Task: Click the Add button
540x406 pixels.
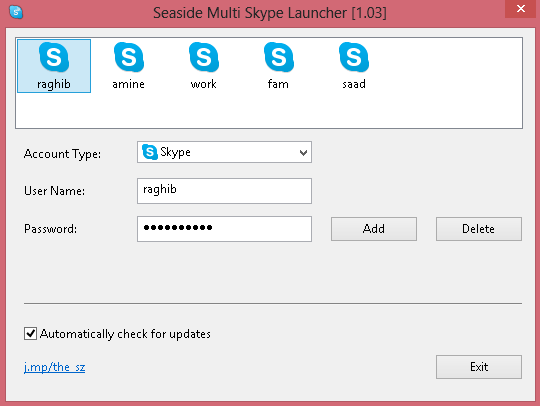Action: (x=374, y=229)
